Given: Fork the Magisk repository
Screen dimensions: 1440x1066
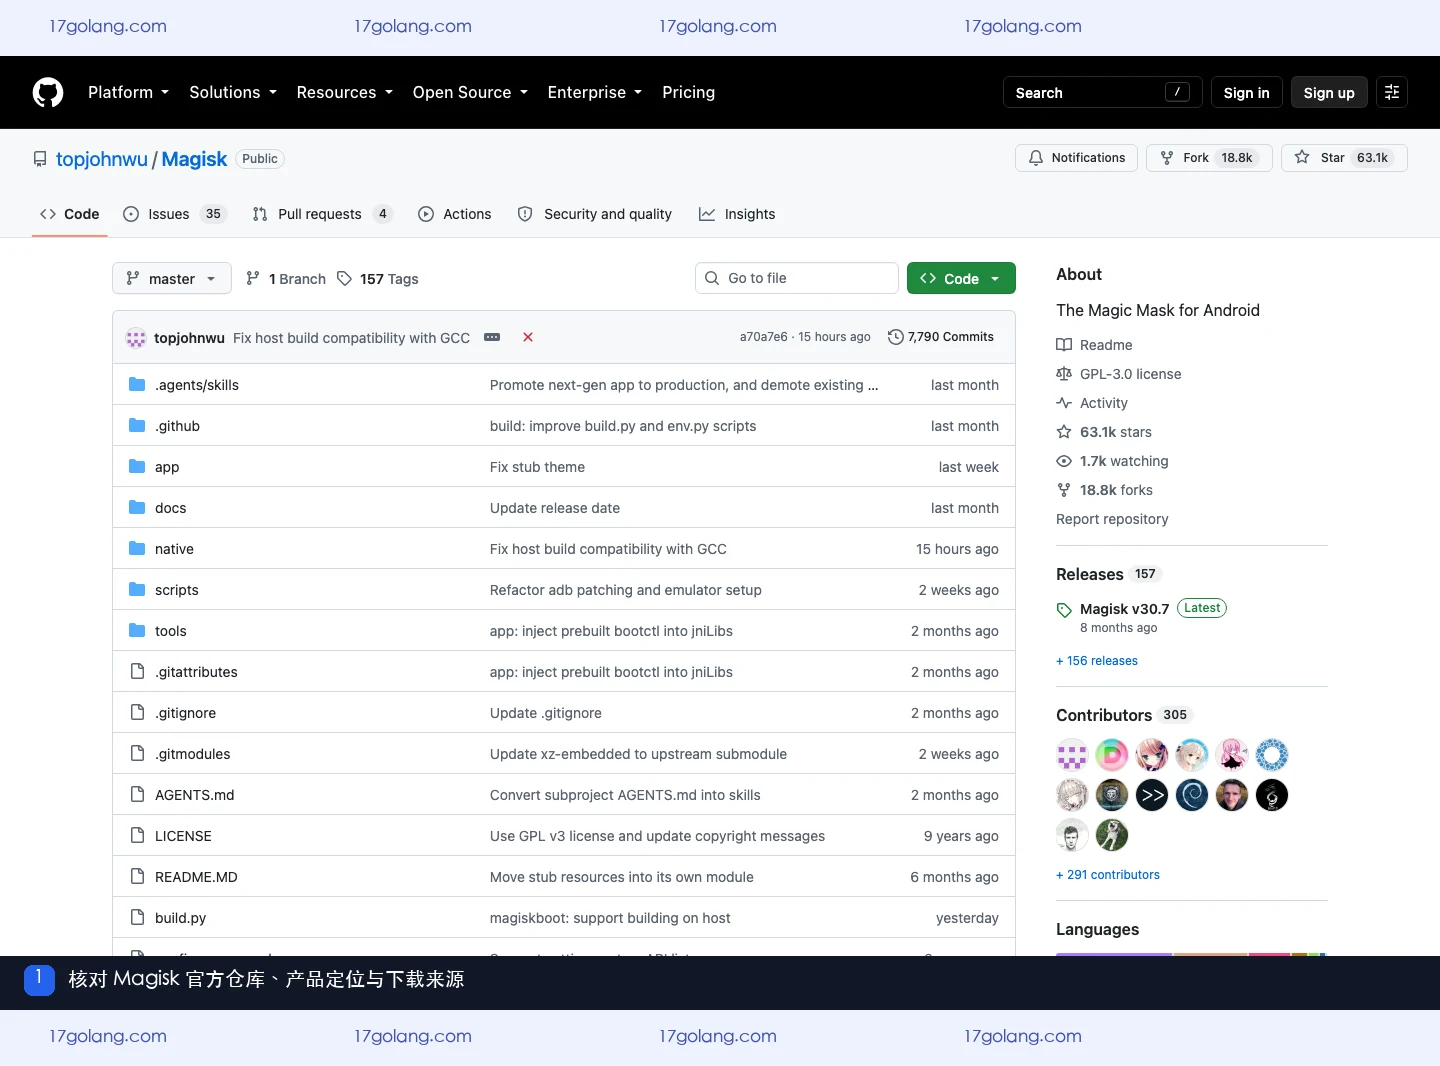Looking at the screenshot, I should click(1209, 158).
